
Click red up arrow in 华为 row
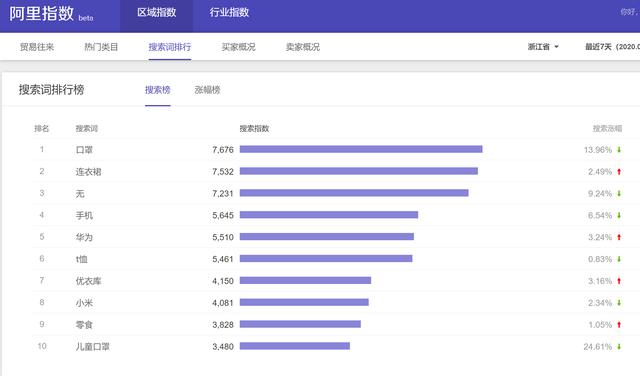coord(619,237)
